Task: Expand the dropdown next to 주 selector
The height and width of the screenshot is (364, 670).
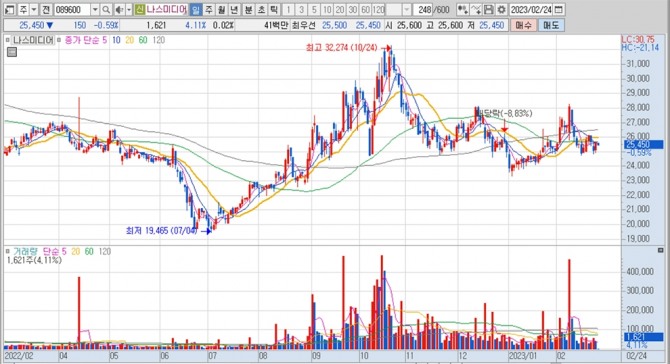Action: [34, 9]
